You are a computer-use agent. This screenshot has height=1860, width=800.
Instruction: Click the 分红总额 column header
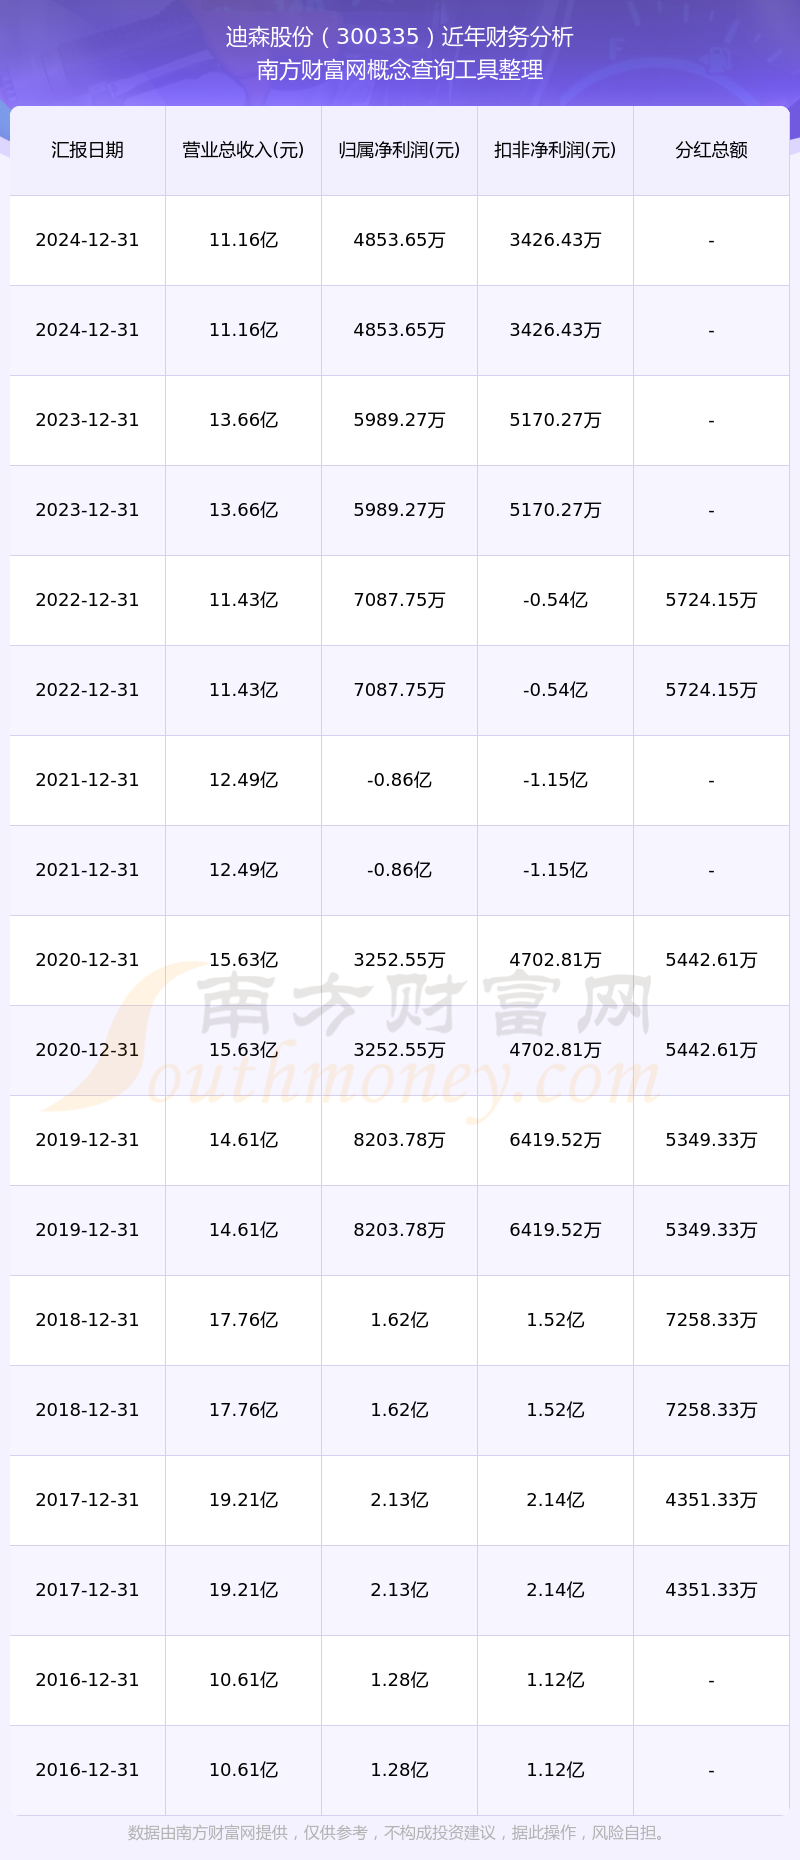tap(711, 150)
